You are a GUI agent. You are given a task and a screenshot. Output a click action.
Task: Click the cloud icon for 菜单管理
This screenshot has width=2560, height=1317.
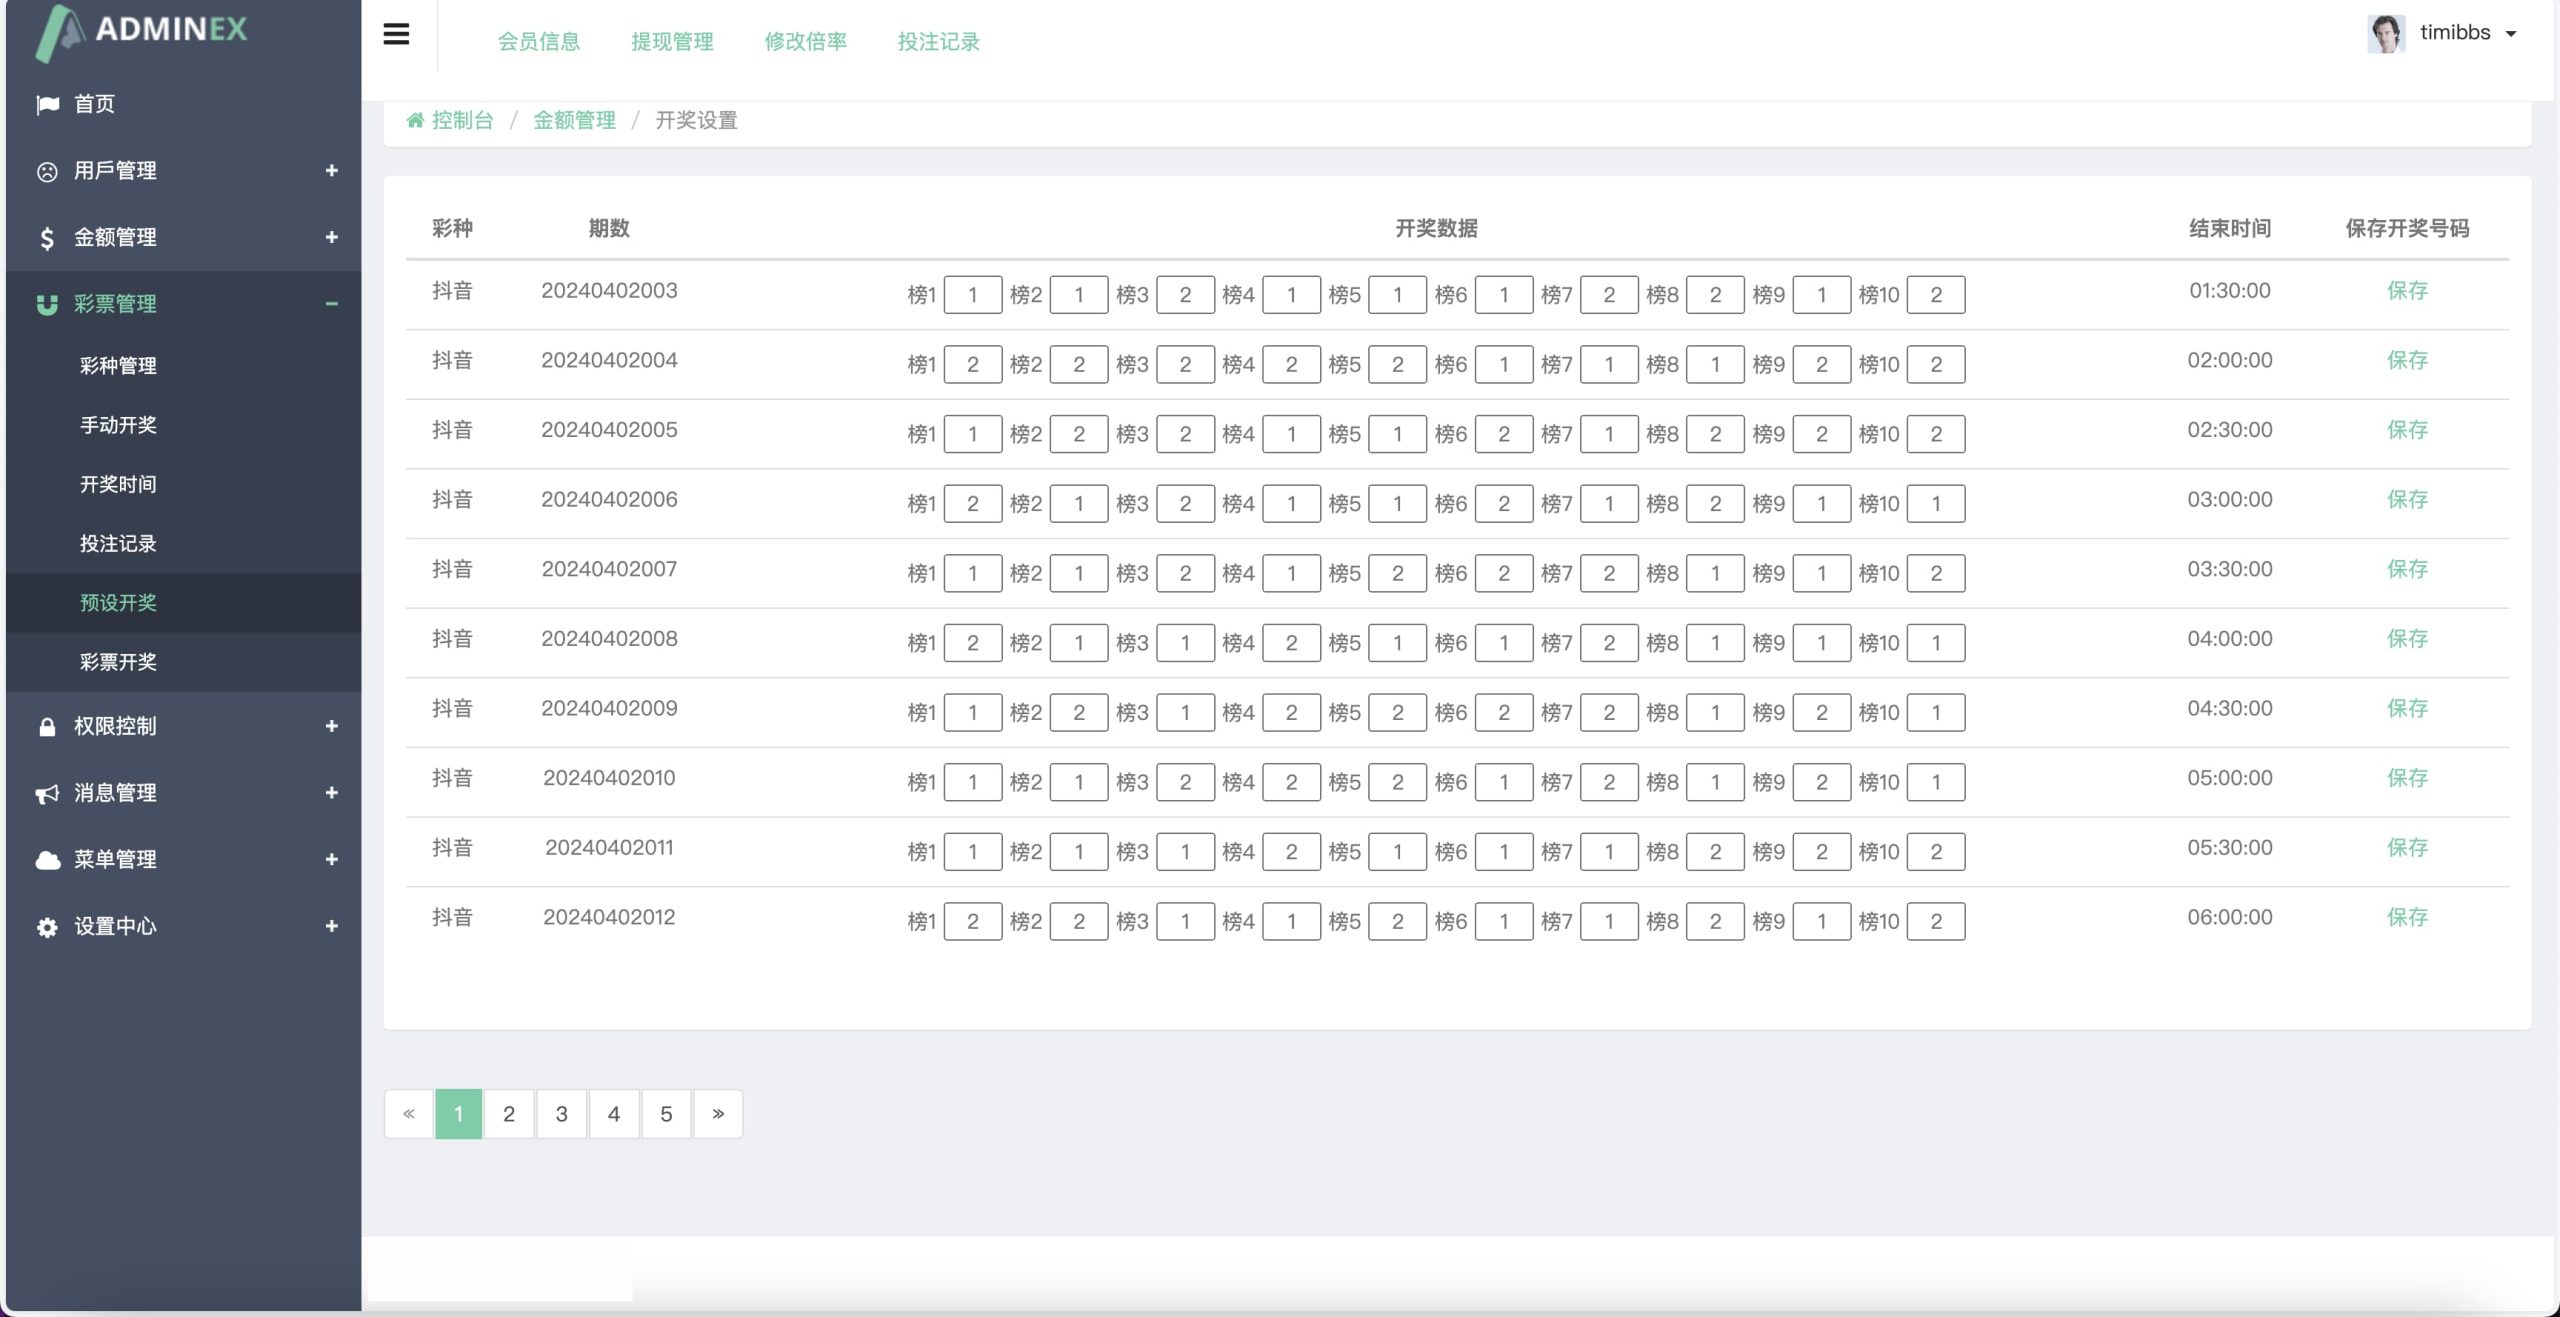click(47, 860)
